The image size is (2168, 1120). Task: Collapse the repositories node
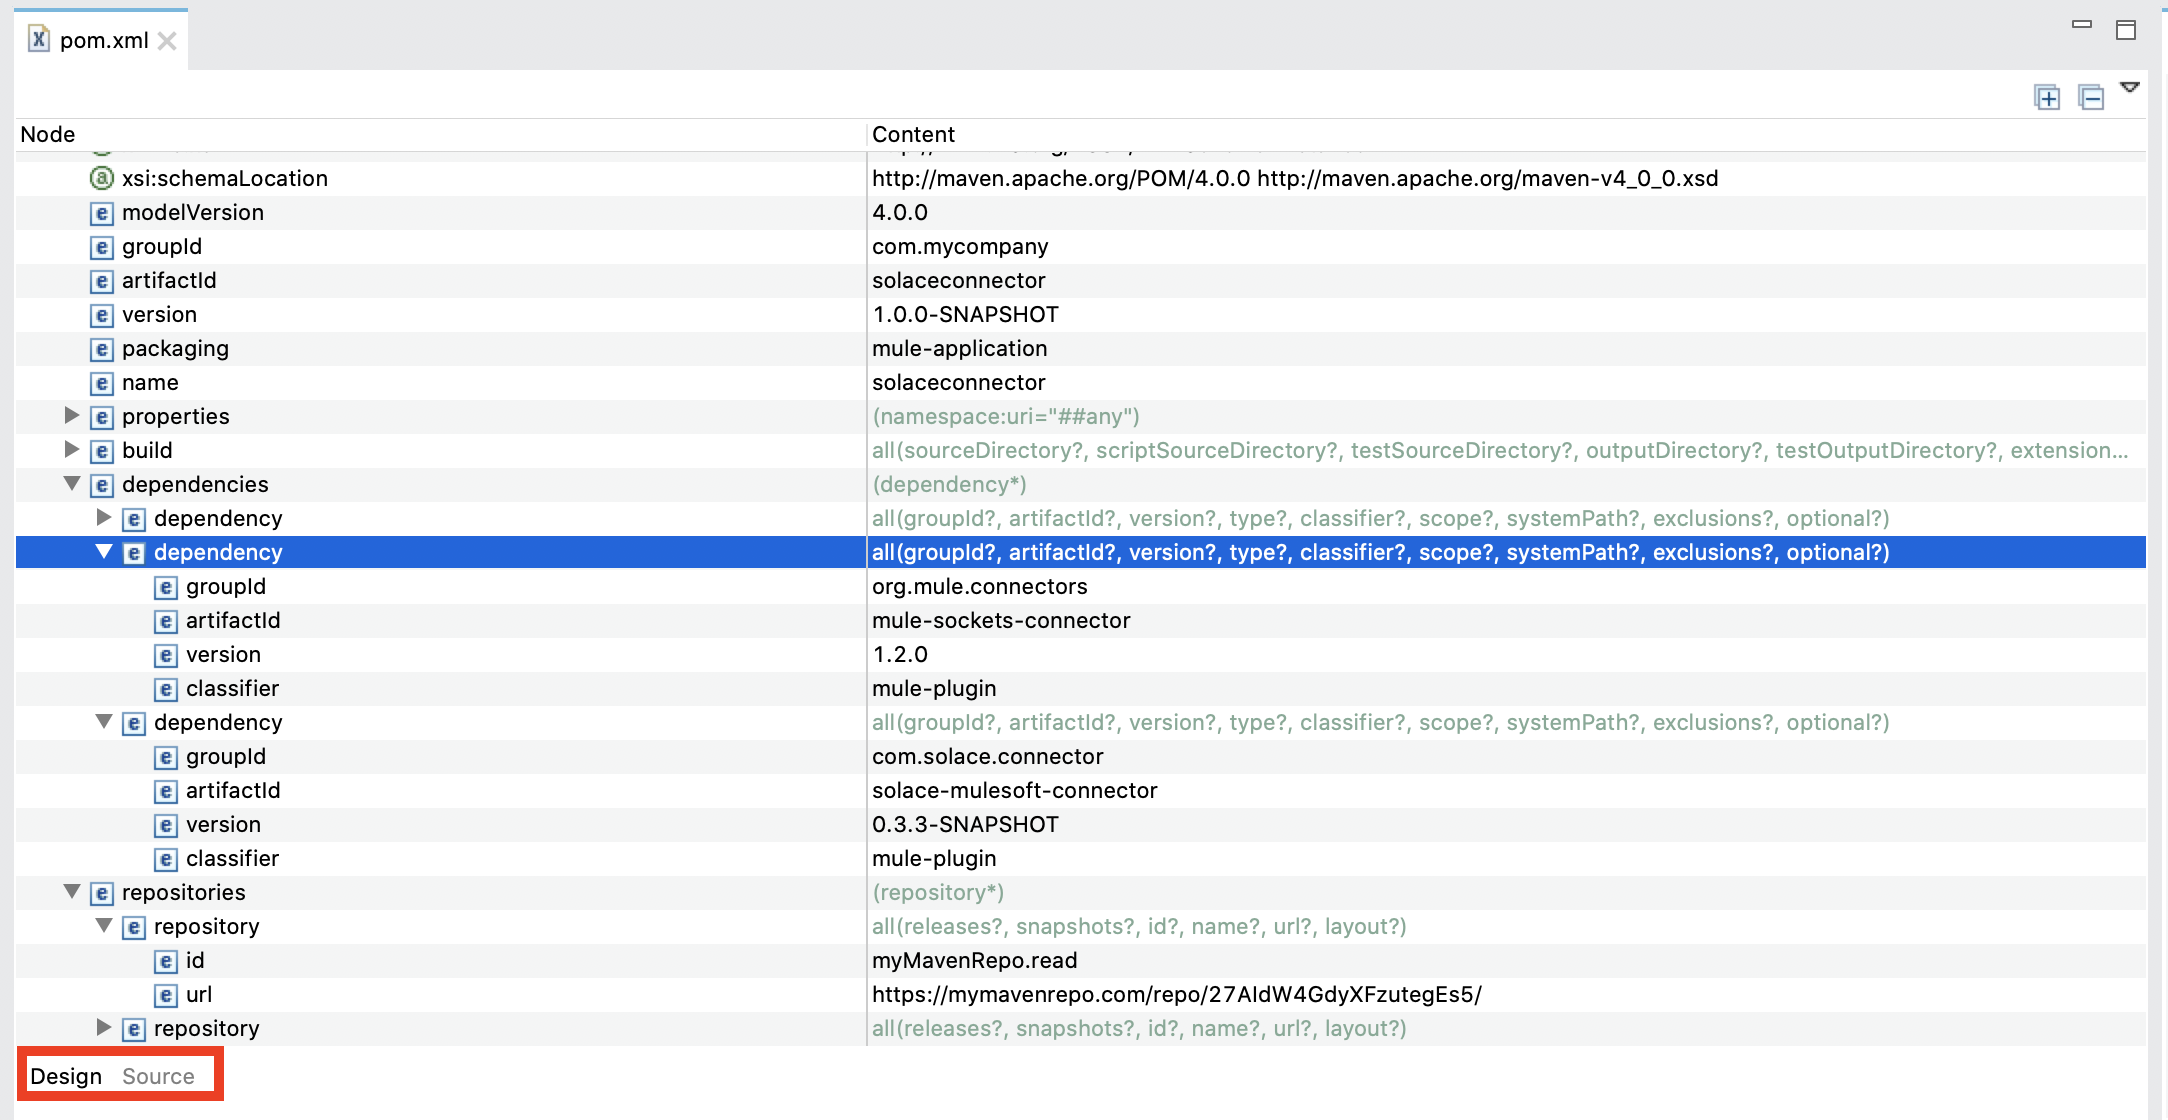[71, 892]
